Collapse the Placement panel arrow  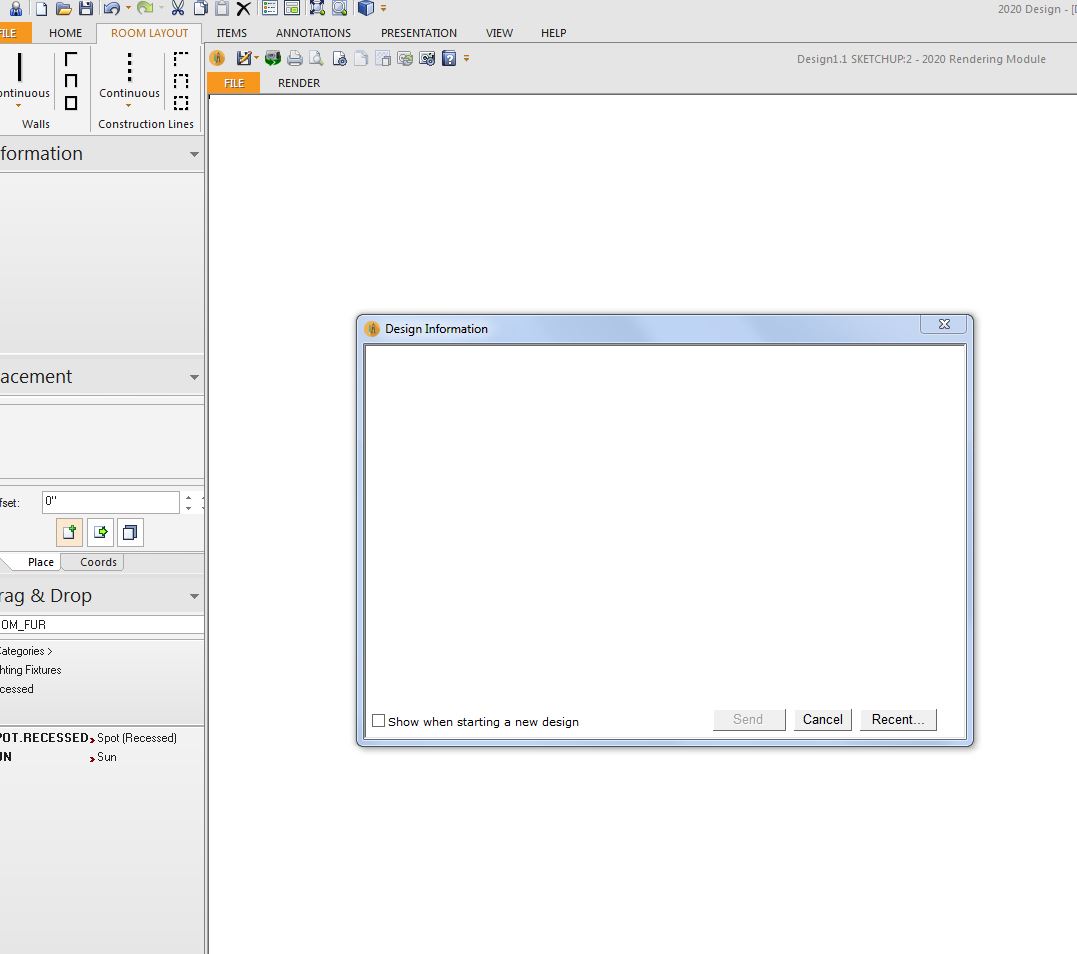(x=194, y=377)
